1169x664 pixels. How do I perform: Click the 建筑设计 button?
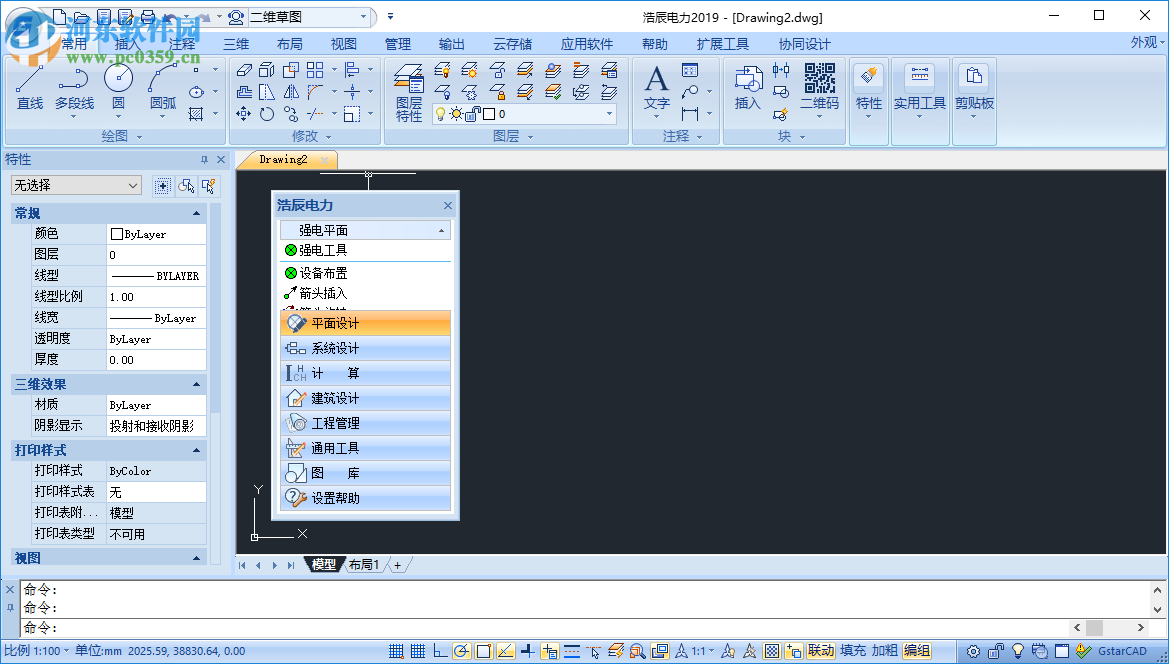click(365, 398)
